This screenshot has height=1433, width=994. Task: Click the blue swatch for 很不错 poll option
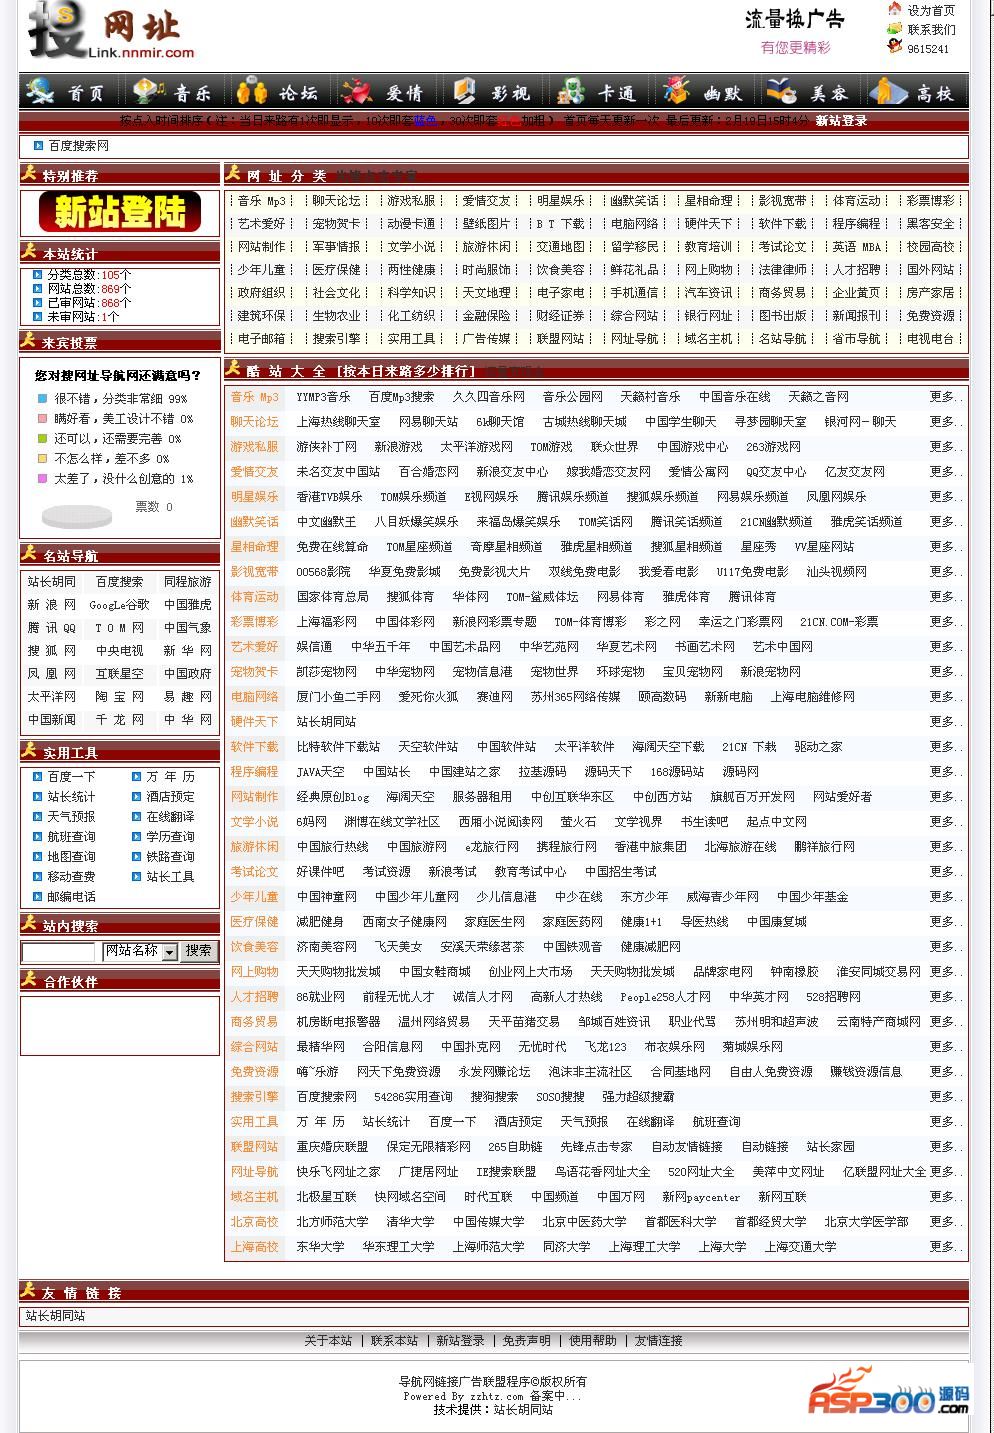42,398
